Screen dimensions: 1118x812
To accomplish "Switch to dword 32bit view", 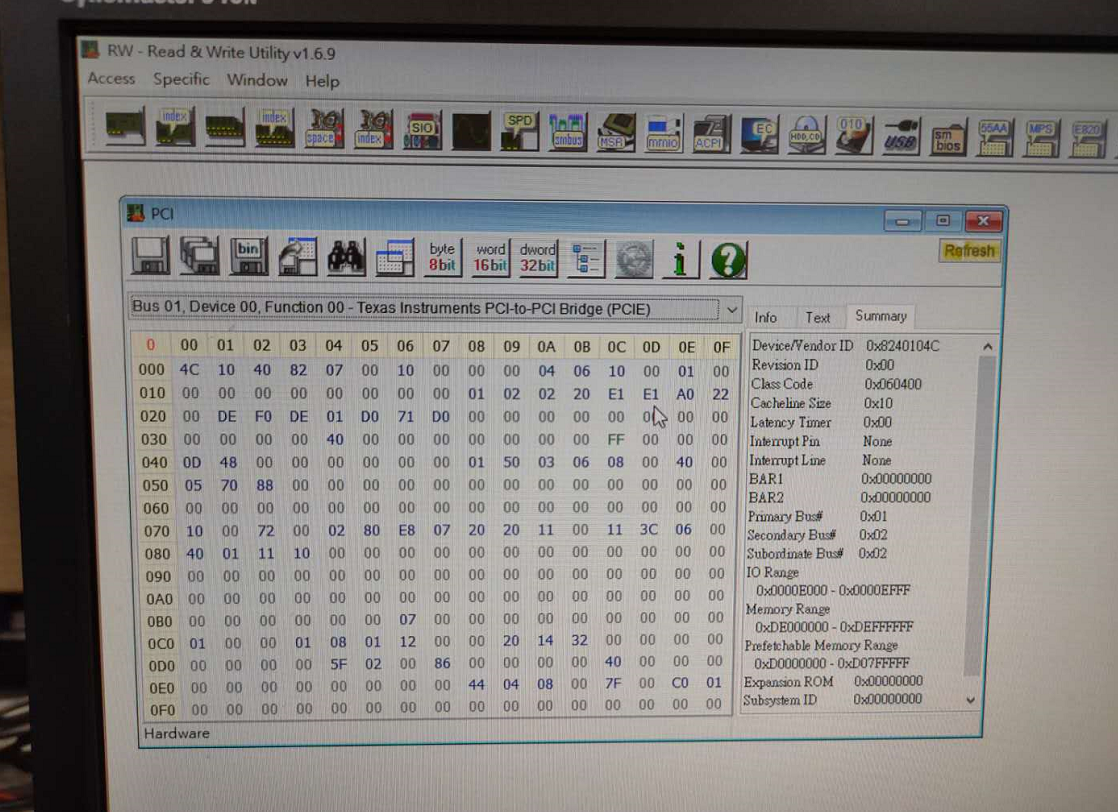I will point(538,259).
